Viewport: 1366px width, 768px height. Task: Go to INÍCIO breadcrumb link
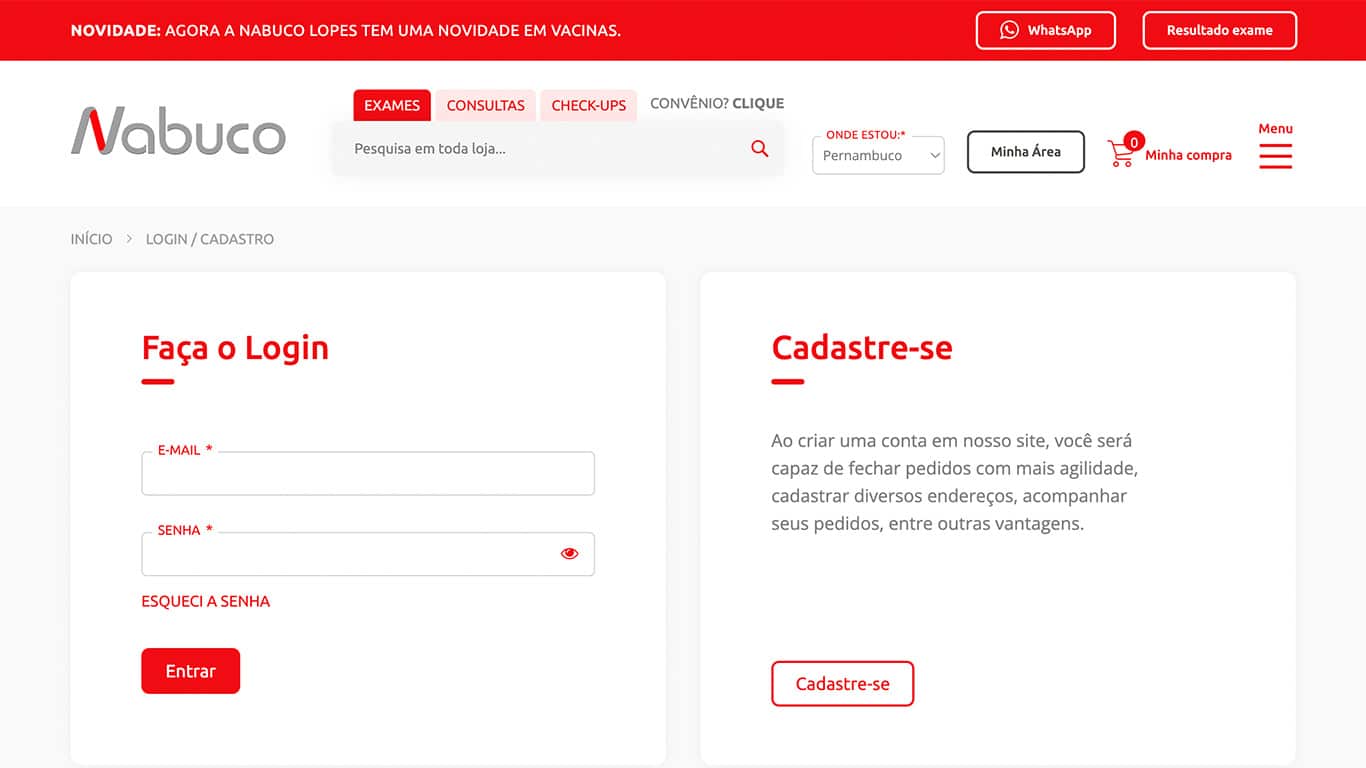[91, 239]
